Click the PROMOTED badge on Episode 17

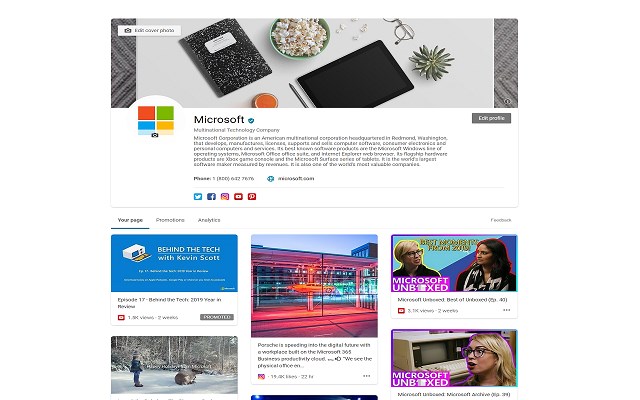[x=217, y=317]
